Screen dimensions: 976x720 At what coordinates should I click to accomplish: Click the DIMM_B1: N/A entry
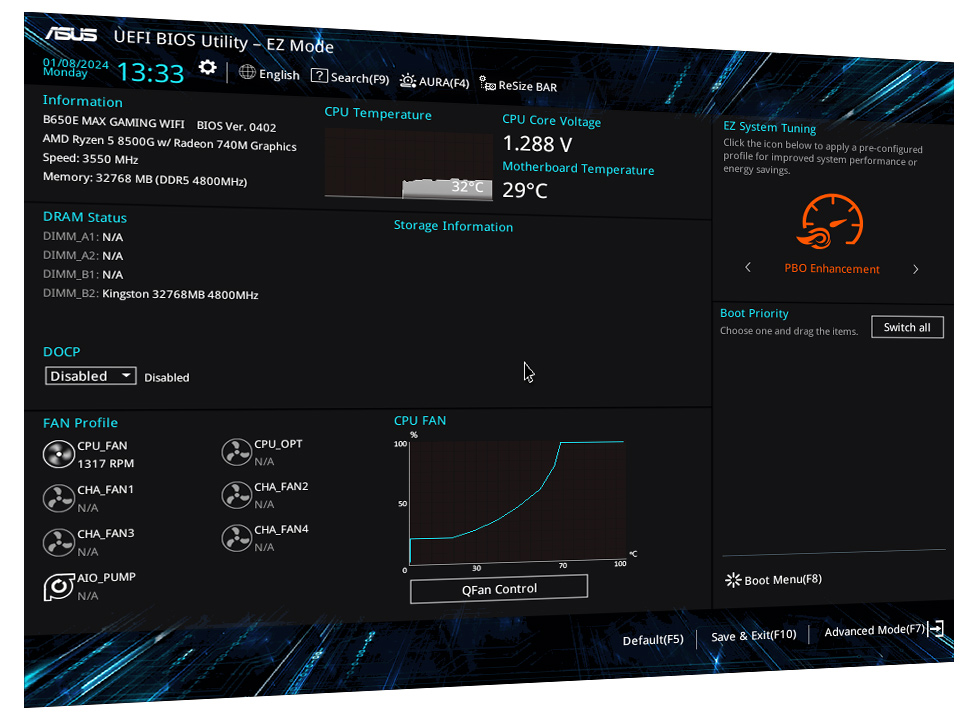[83, 274]
